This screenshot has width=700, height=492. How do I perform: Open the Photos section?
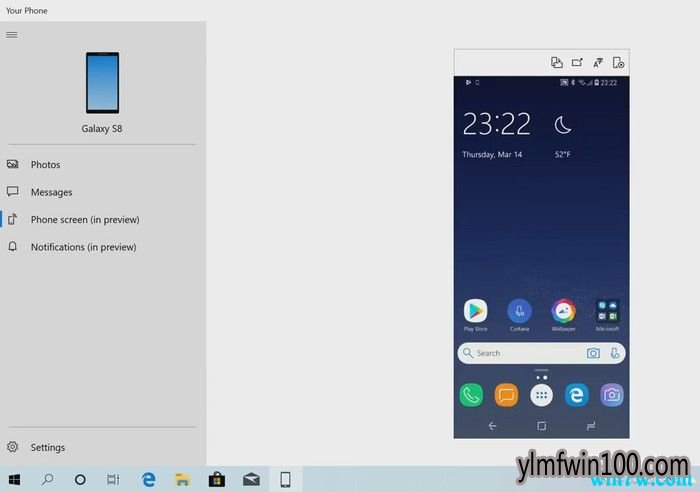pyautogui.click(x=102, y=165)
